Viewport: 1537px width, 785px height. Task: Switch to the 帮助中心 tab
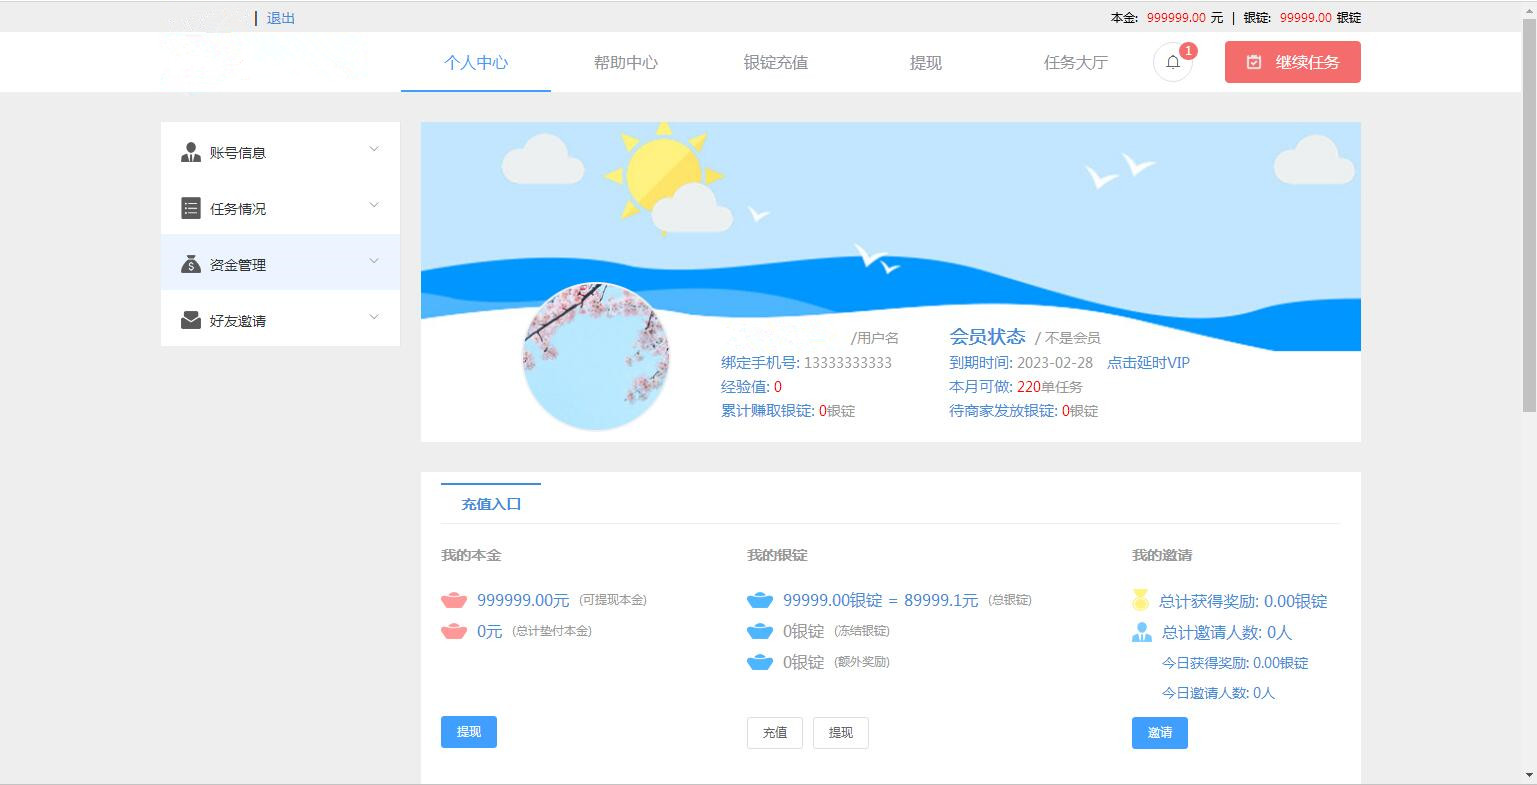click(x=626, y=62)
